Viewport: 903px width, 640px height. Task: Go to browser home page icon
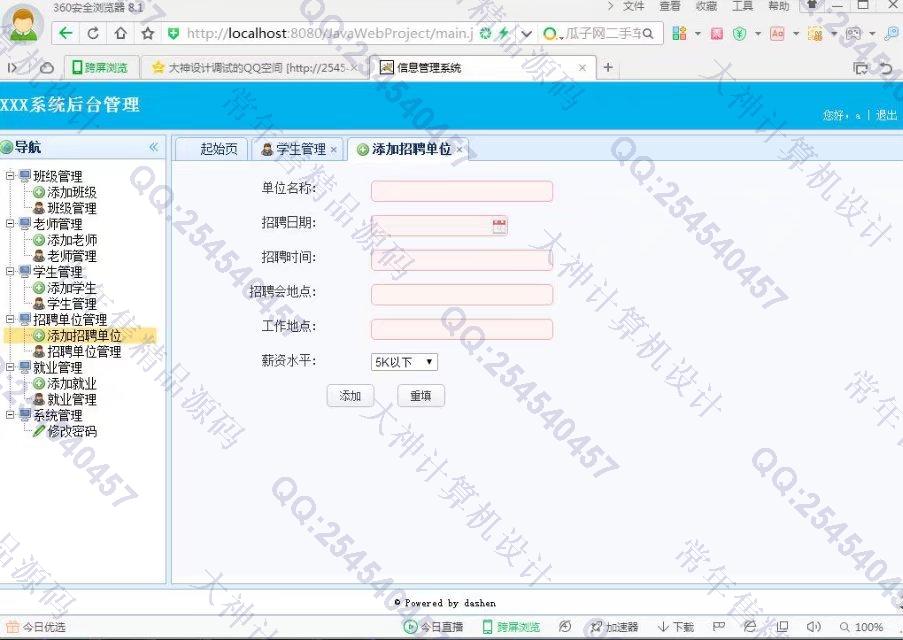coord(120,33)
